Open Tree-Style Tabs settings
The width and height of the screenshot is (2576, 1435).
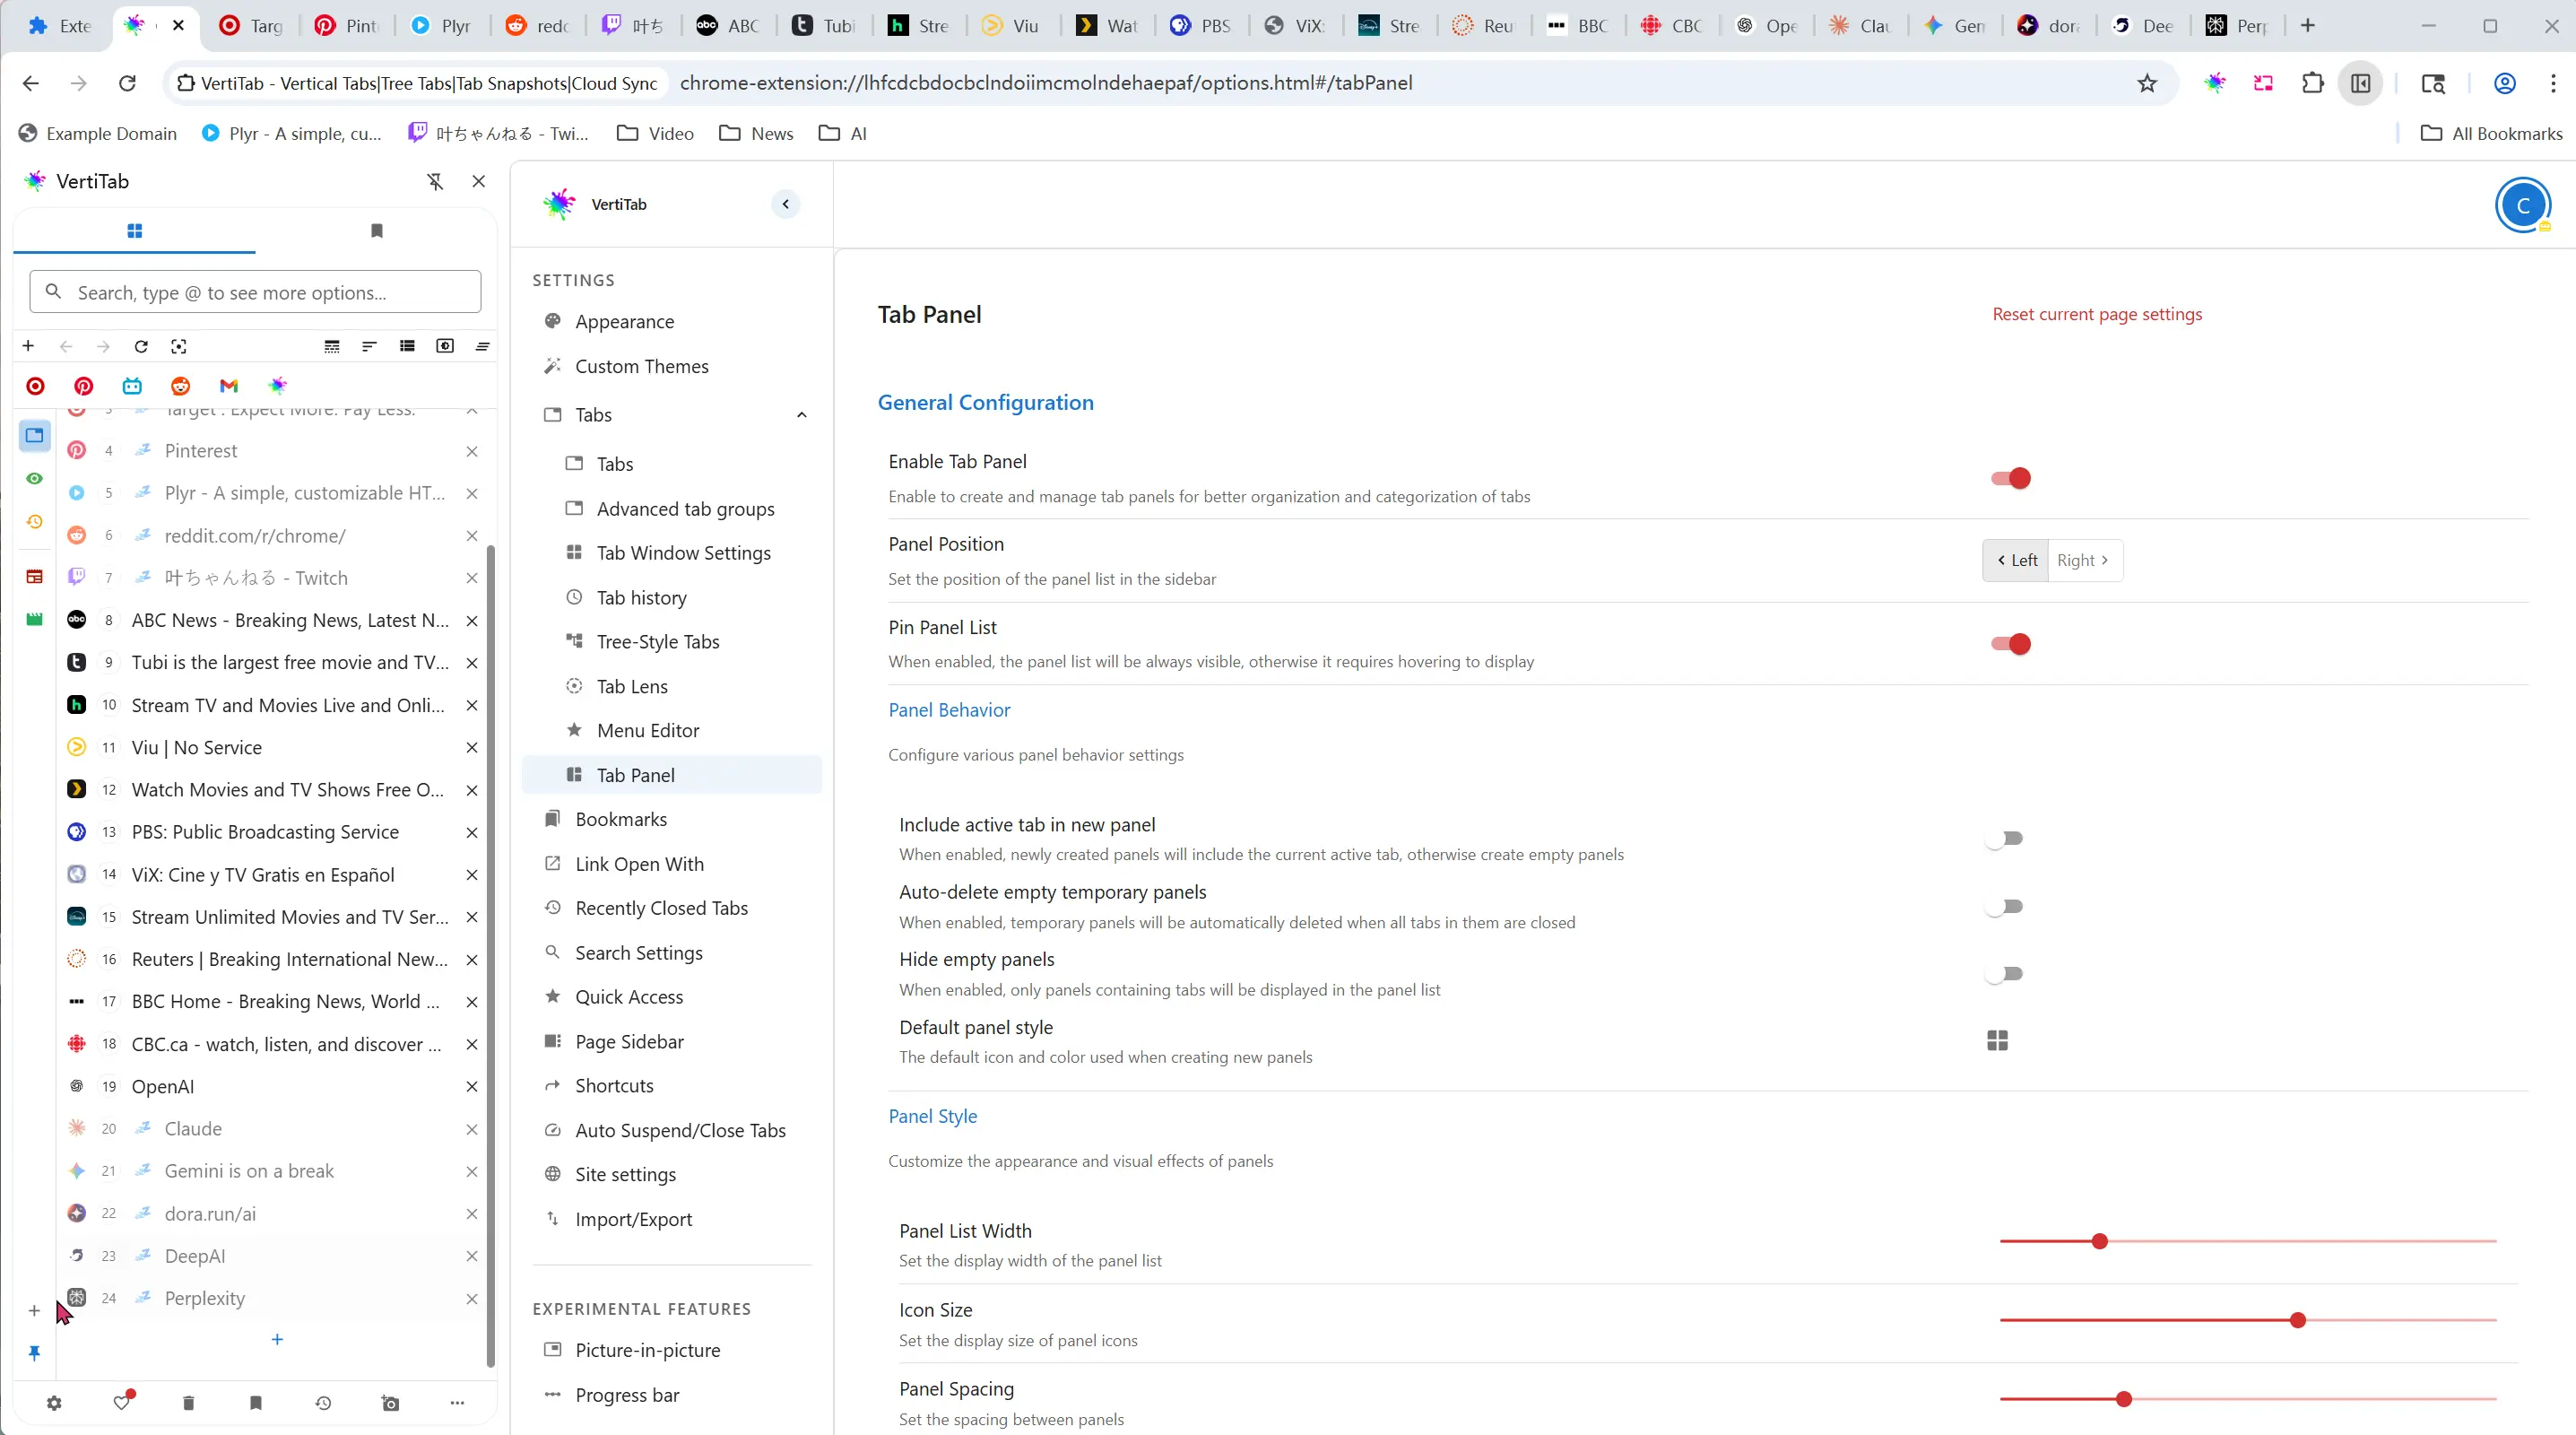tap(672, 642)
